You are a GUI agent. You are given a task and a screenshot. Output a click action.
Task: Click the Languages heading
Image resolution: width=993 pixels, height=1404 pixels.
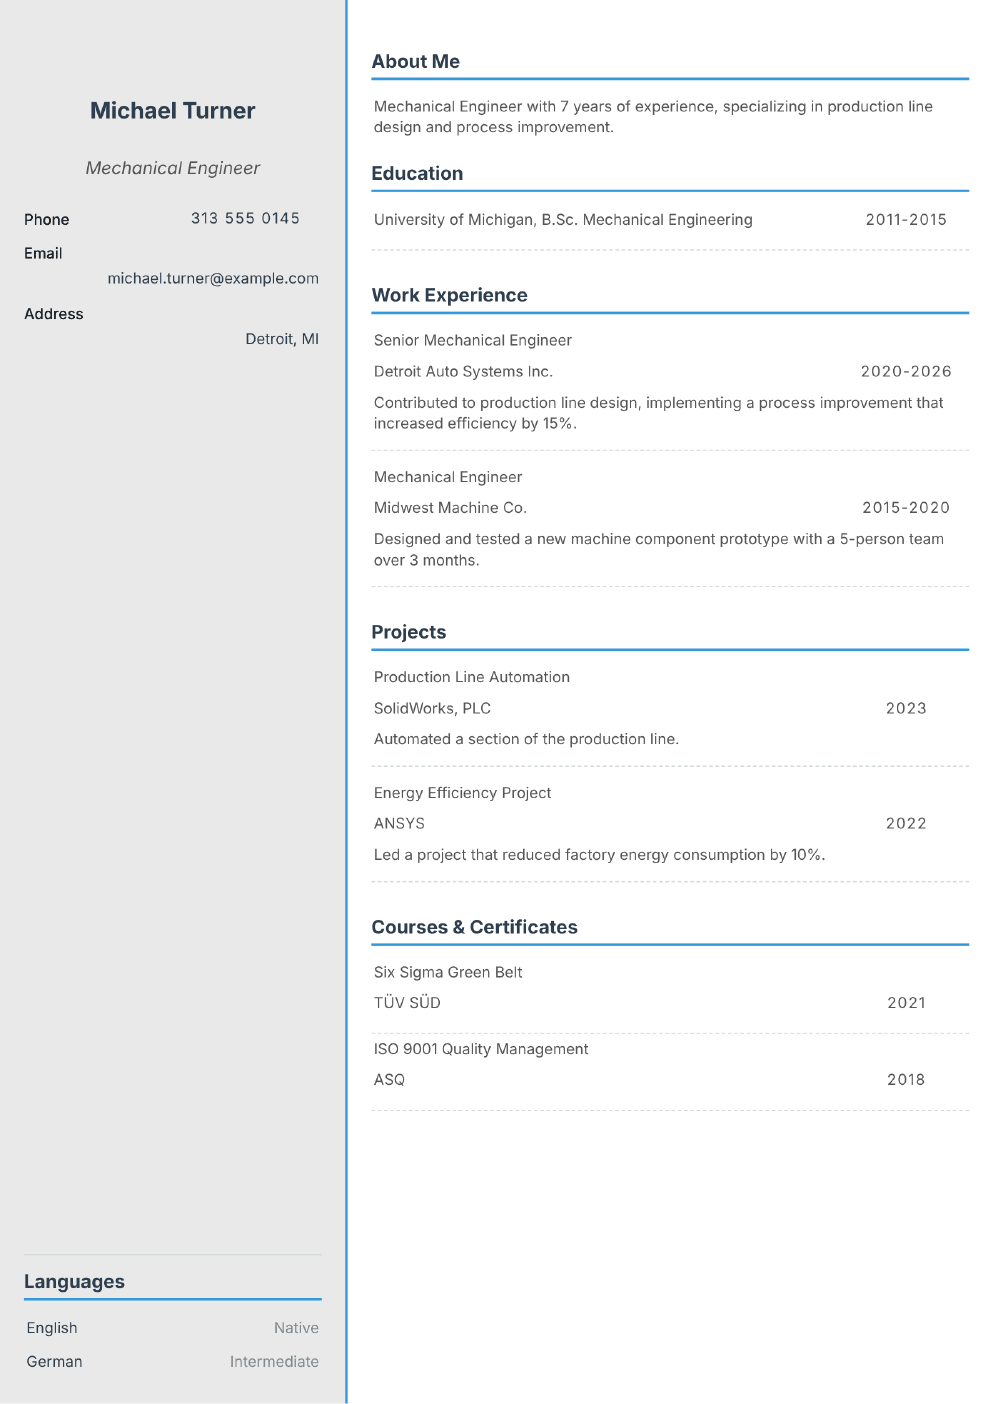[74, 1282]
